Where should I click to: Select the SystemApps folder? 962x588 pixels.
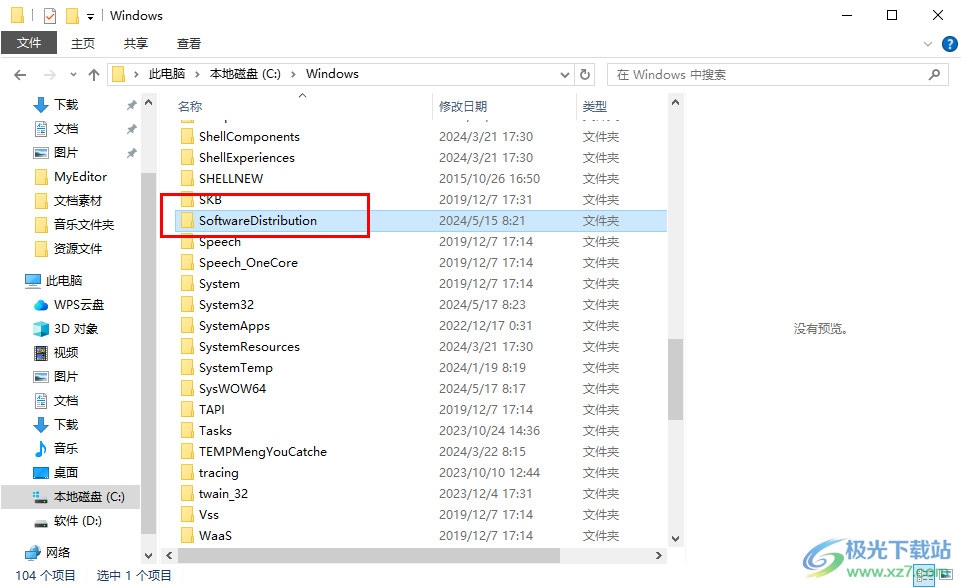[234, 326]
